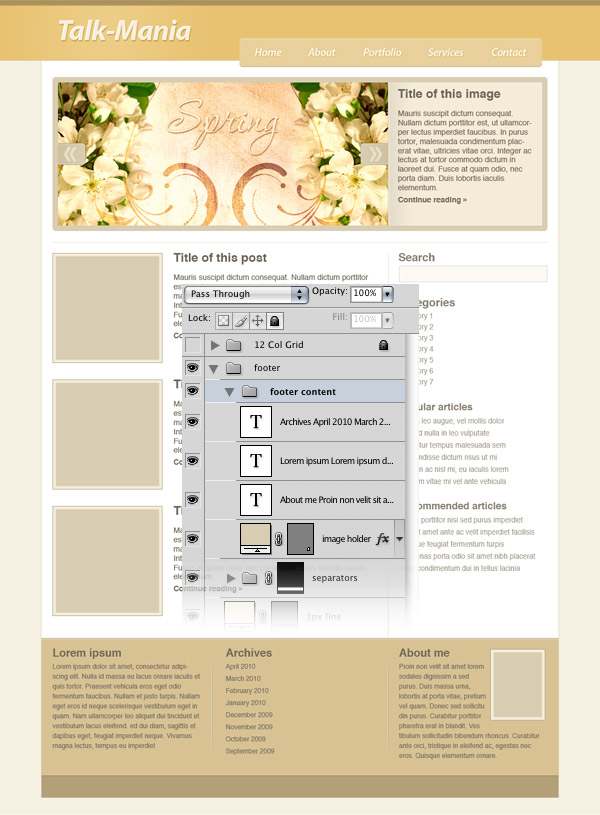Click chain link icon on separators group
Image resolution: width=600 pixels, height=815 pixels.
click(x=268, y=578)
